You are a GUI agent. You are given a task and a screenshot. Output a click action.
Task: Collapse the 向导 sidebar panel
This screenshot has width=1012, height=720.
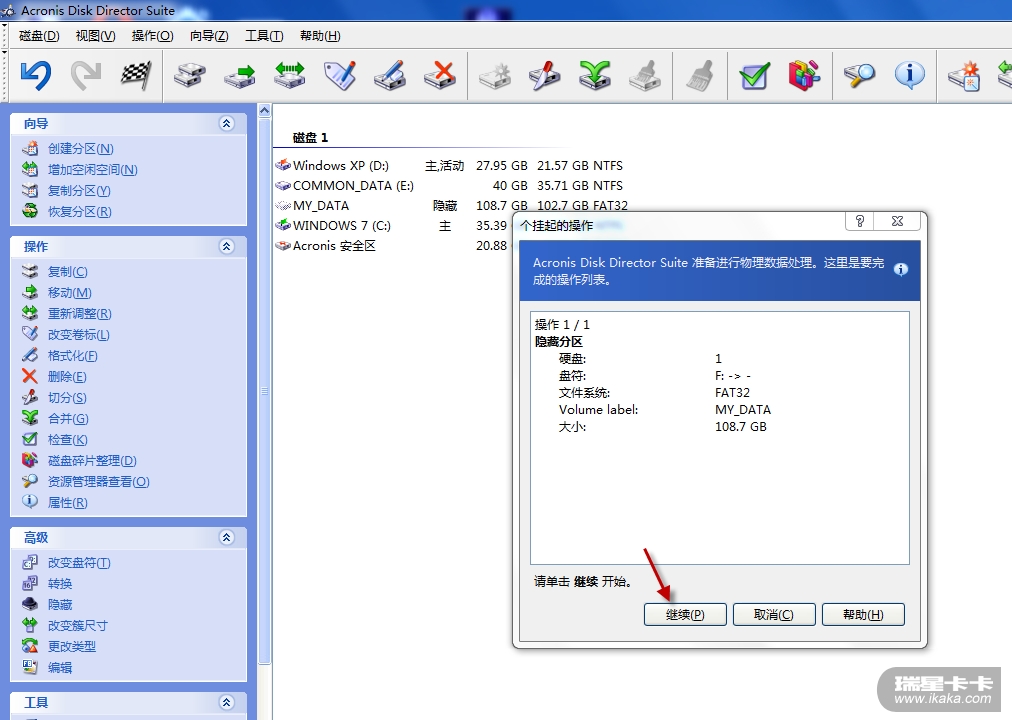[227, 123]
